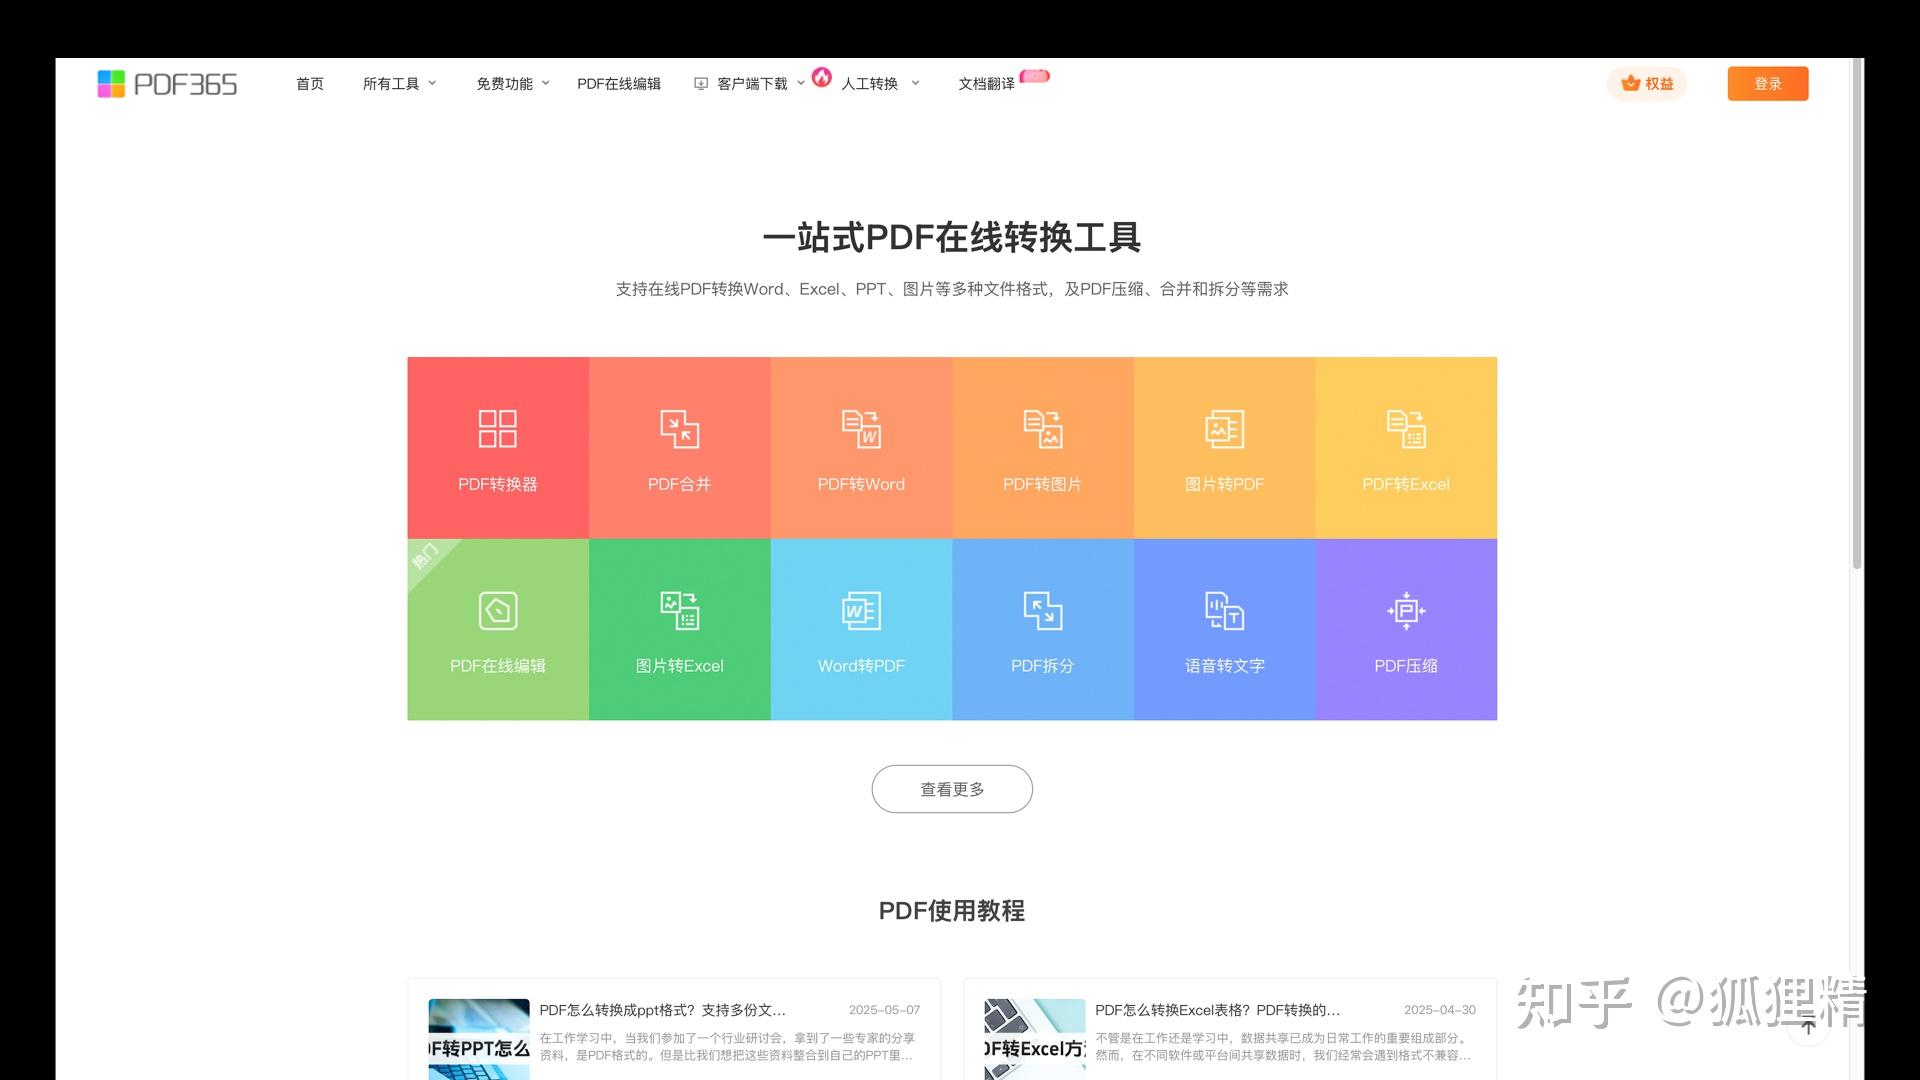The image size is (1920, 1080).
Task: Open the 文档翻译 menu item
Action: click(x=985, y=84)
